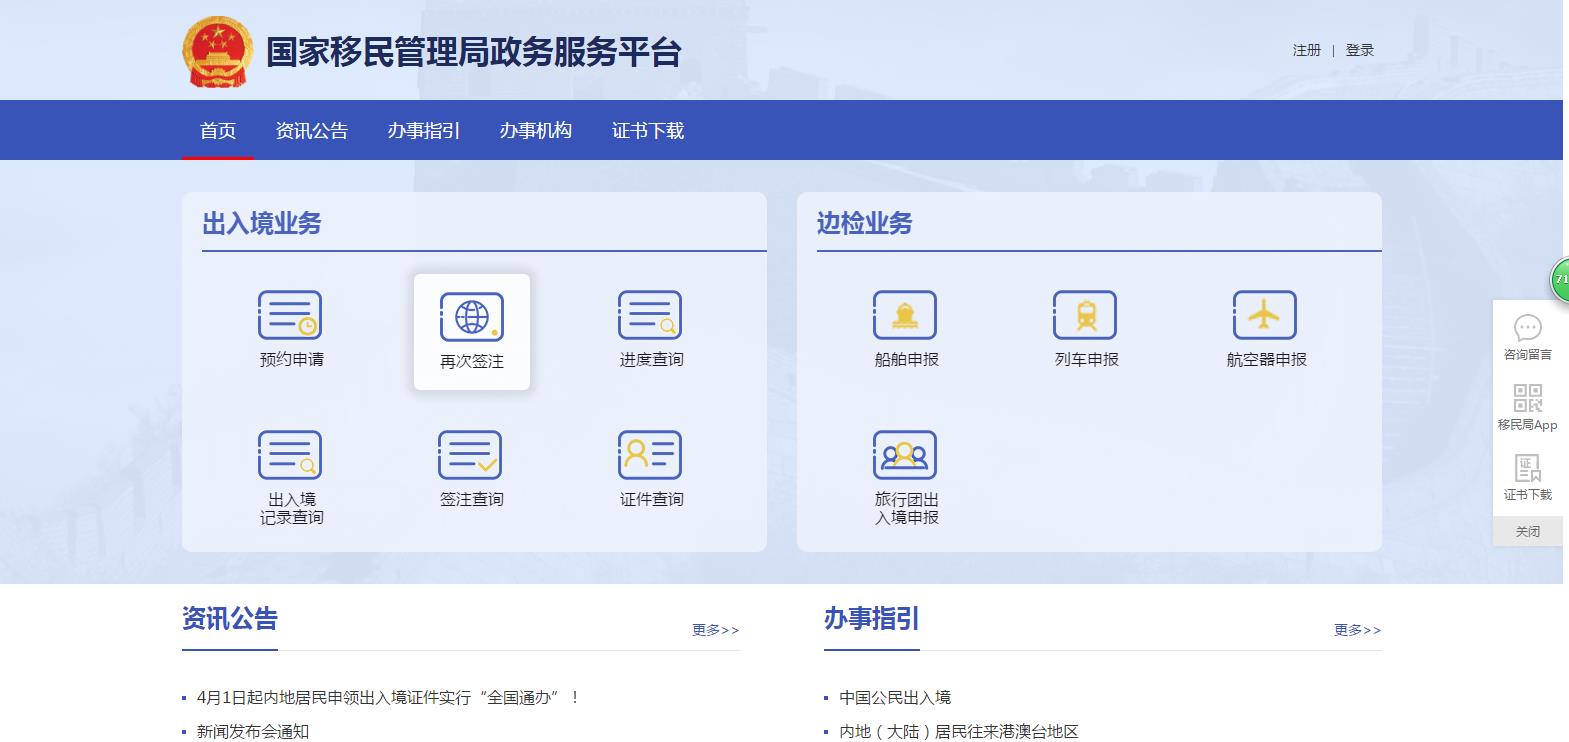This screenshot has width=1569, height=742.
Task: Select the 证件查询 document query icon
Action: [x=650, y=456]
